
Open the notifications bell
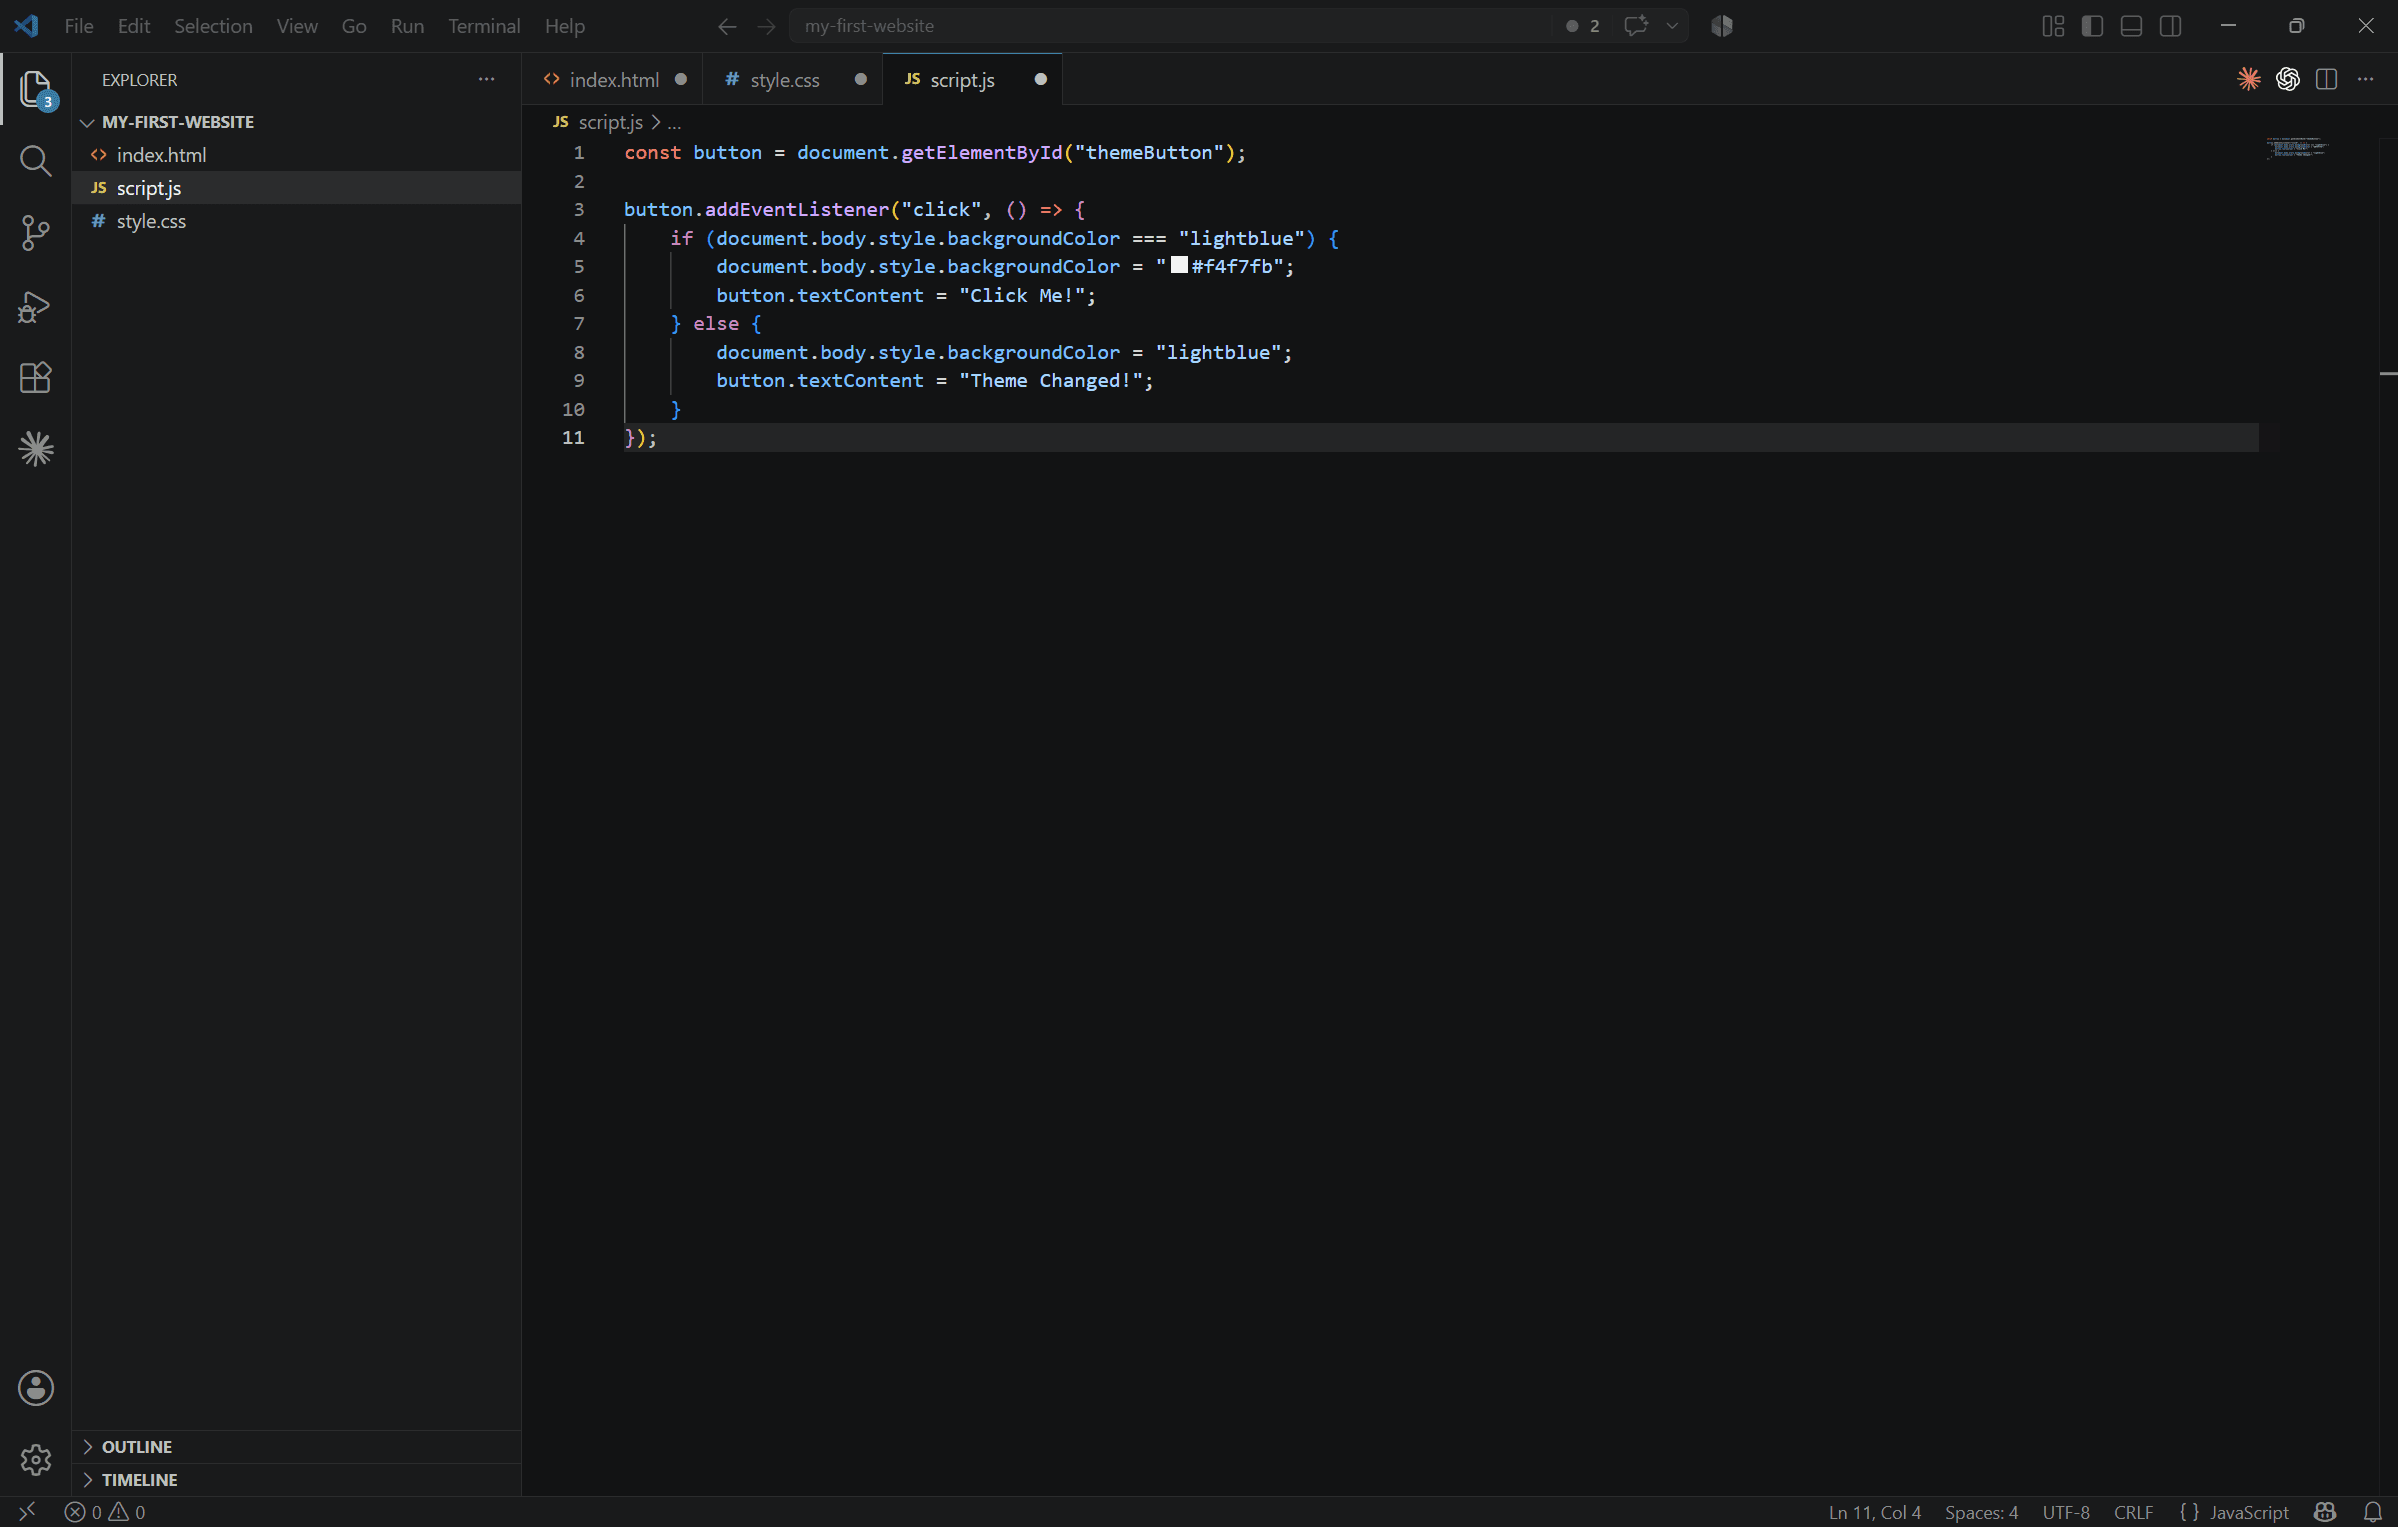(2372, 1512)
